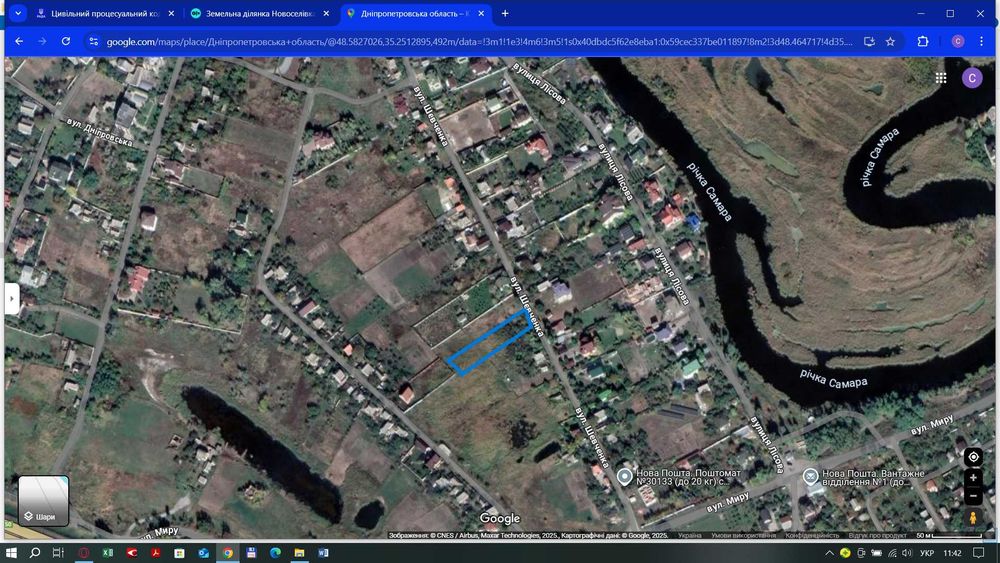Close the Дніпропетровська область tab
The image size is (1000, 563).
pyautogui.click(x=481, y=13)
